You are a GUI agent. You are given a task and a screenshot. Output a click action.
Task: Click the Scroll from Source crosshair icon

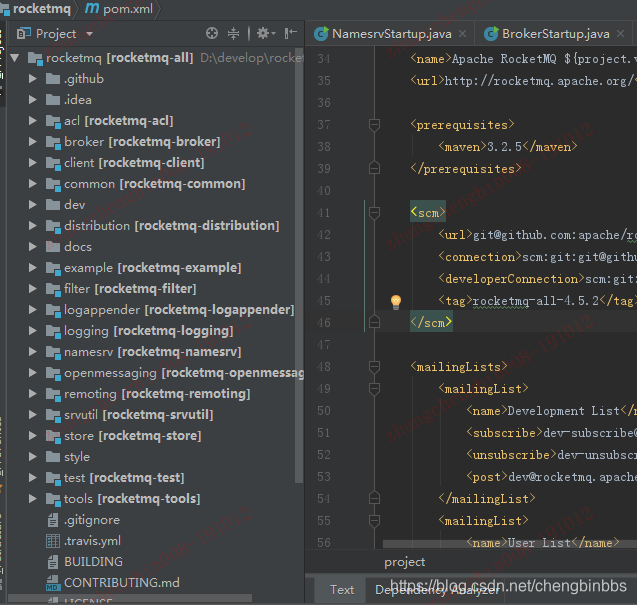tap(212, 33)
